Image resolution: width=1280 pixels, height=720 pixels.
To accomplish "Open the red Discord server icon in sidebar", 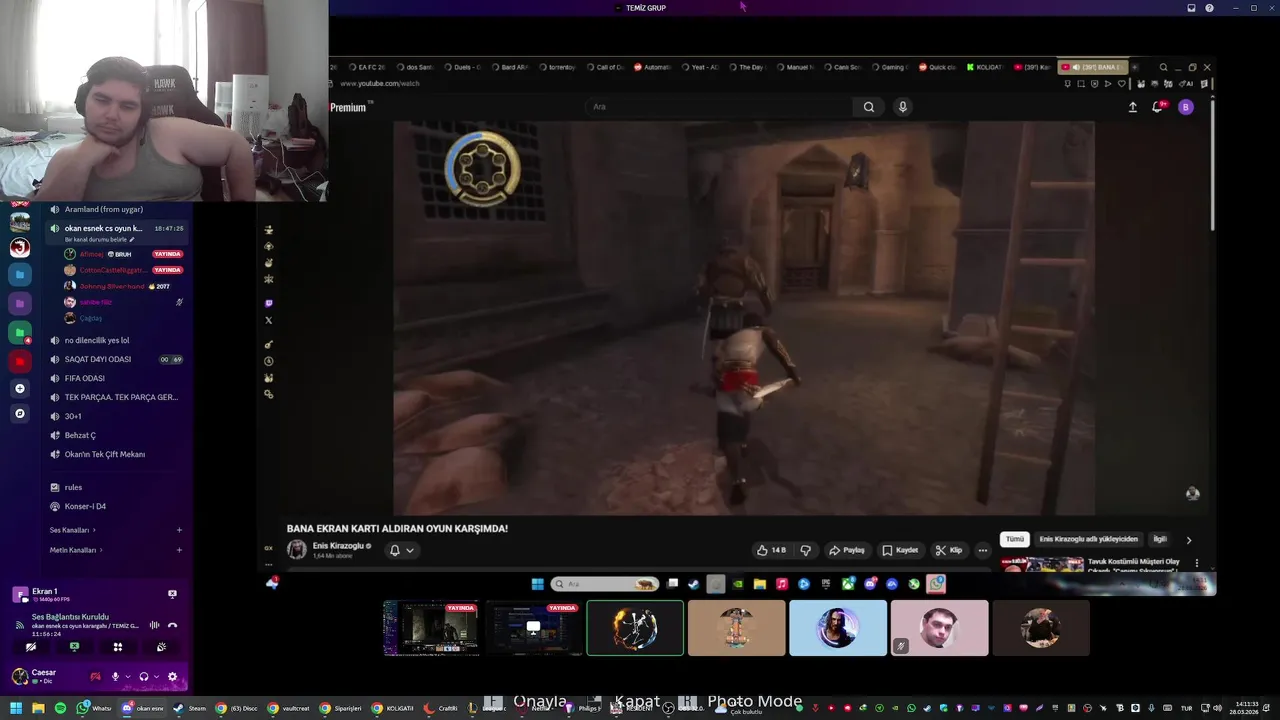I will coord(20,361).
